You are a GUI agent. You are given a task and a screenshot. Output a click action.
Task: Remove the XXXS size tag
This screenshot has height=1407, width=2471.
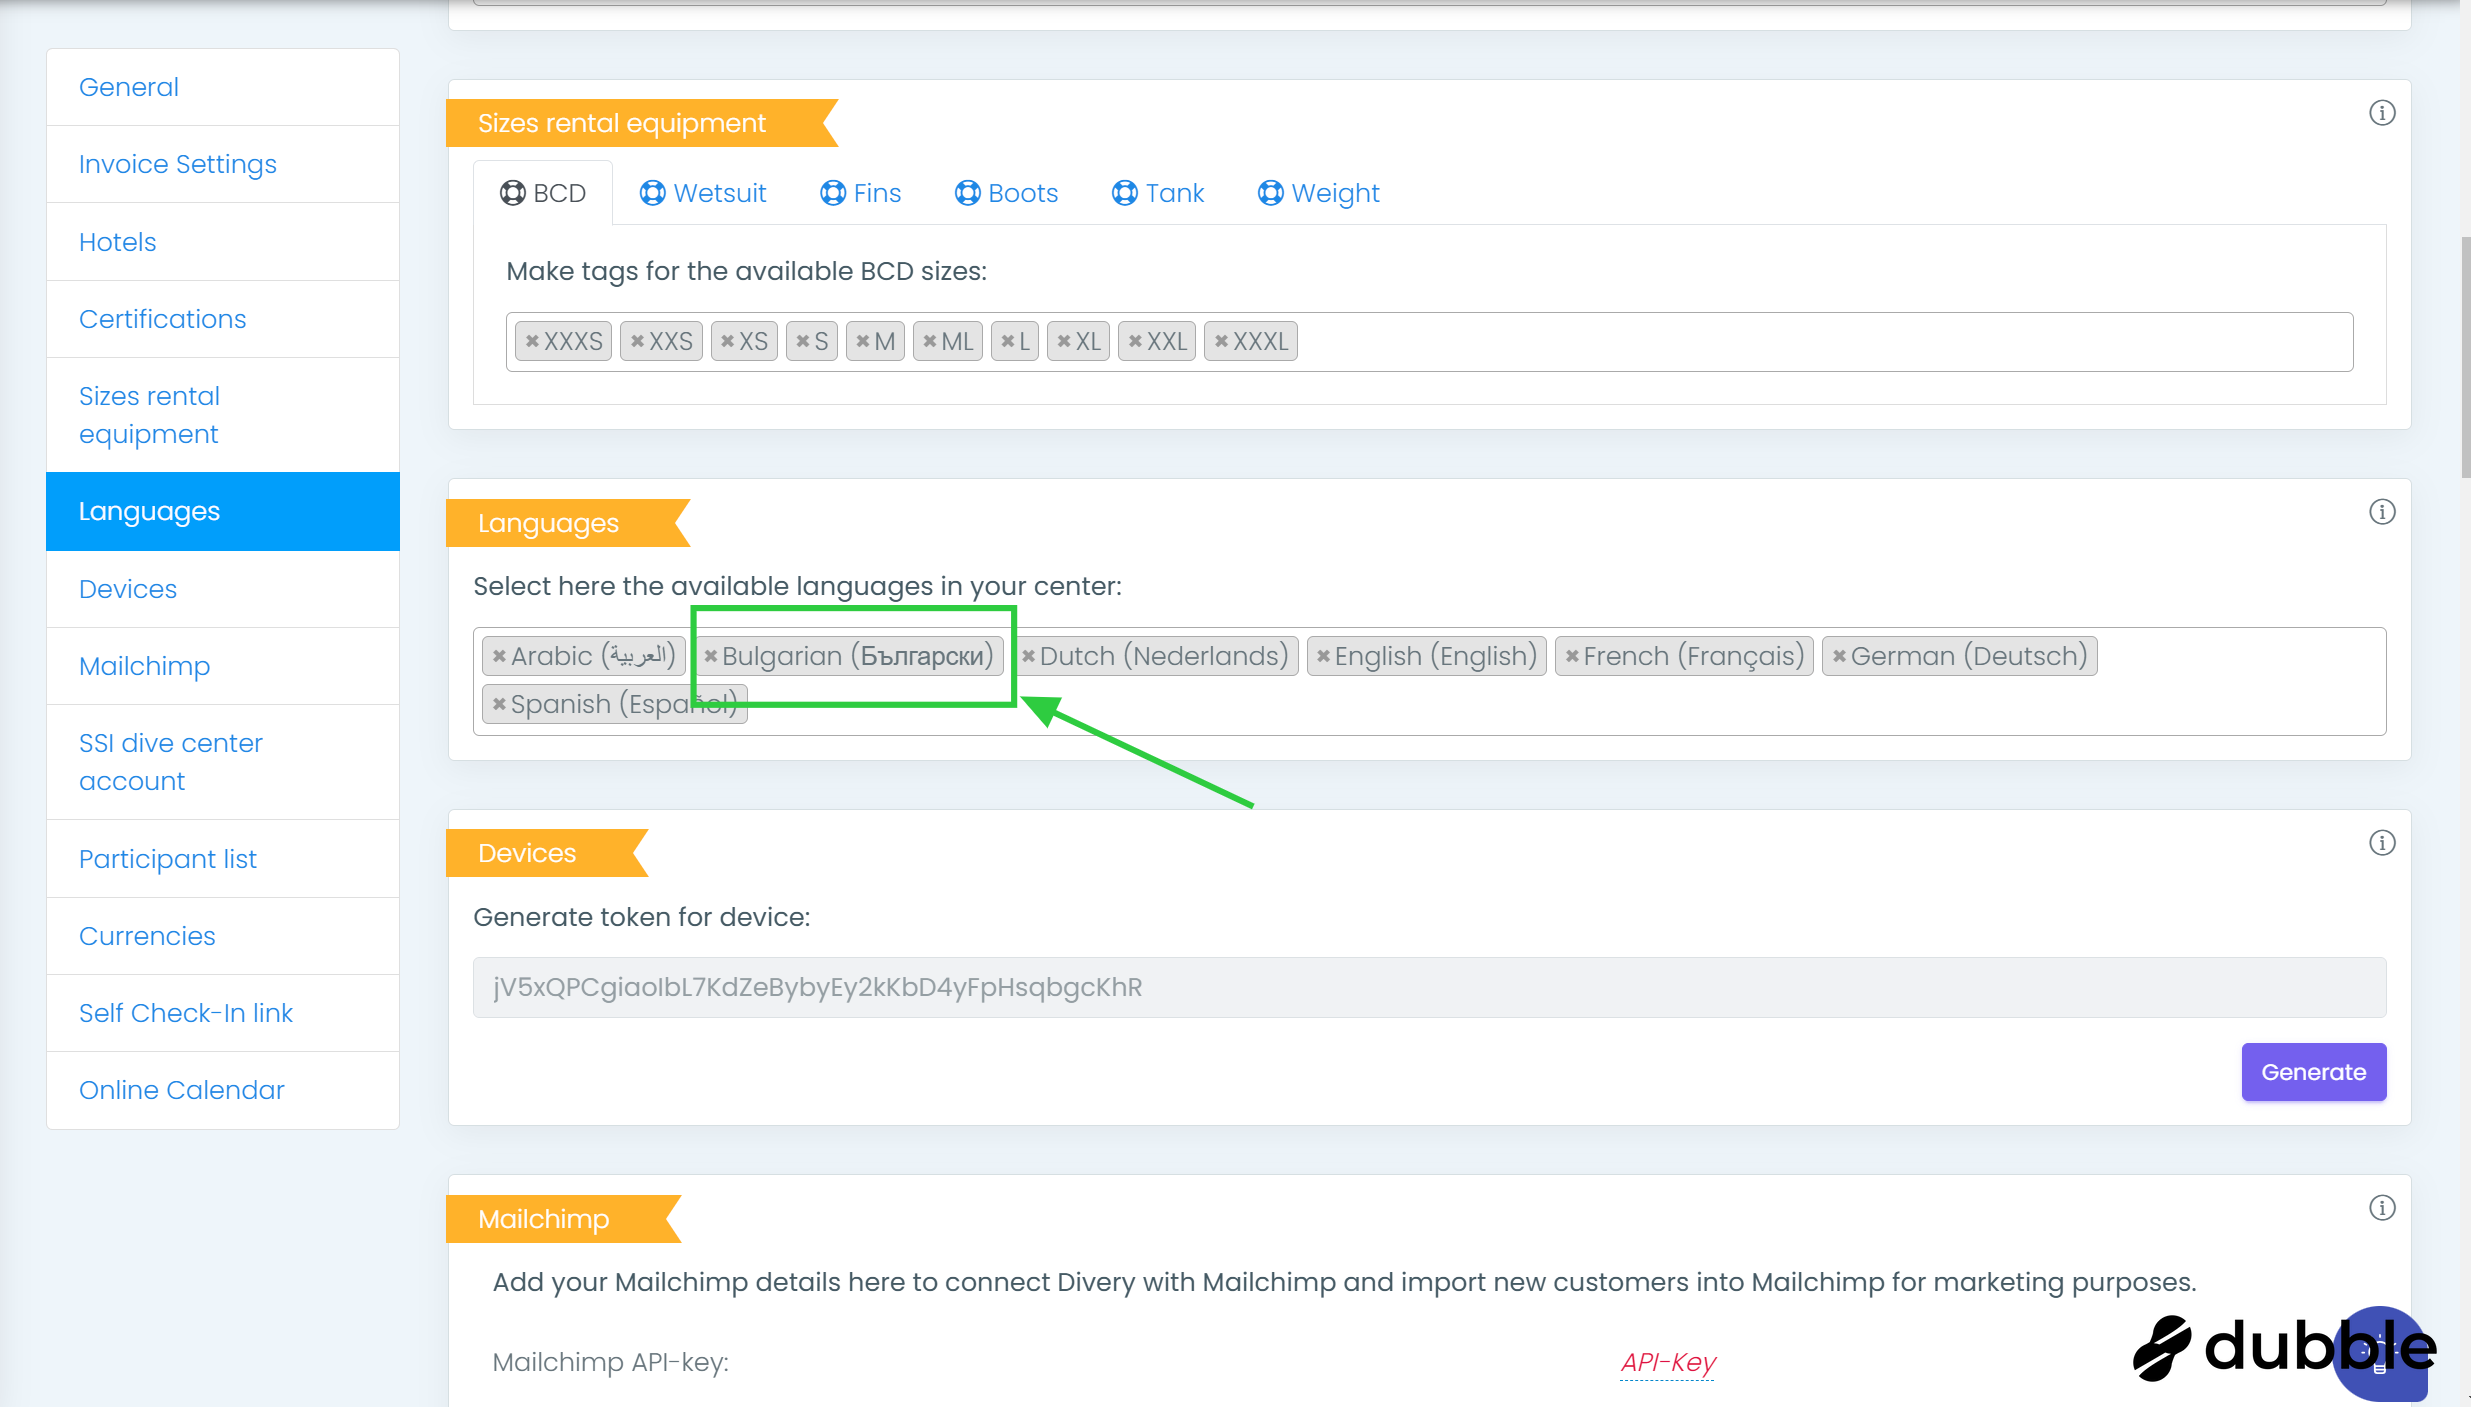tap(532, 342)
